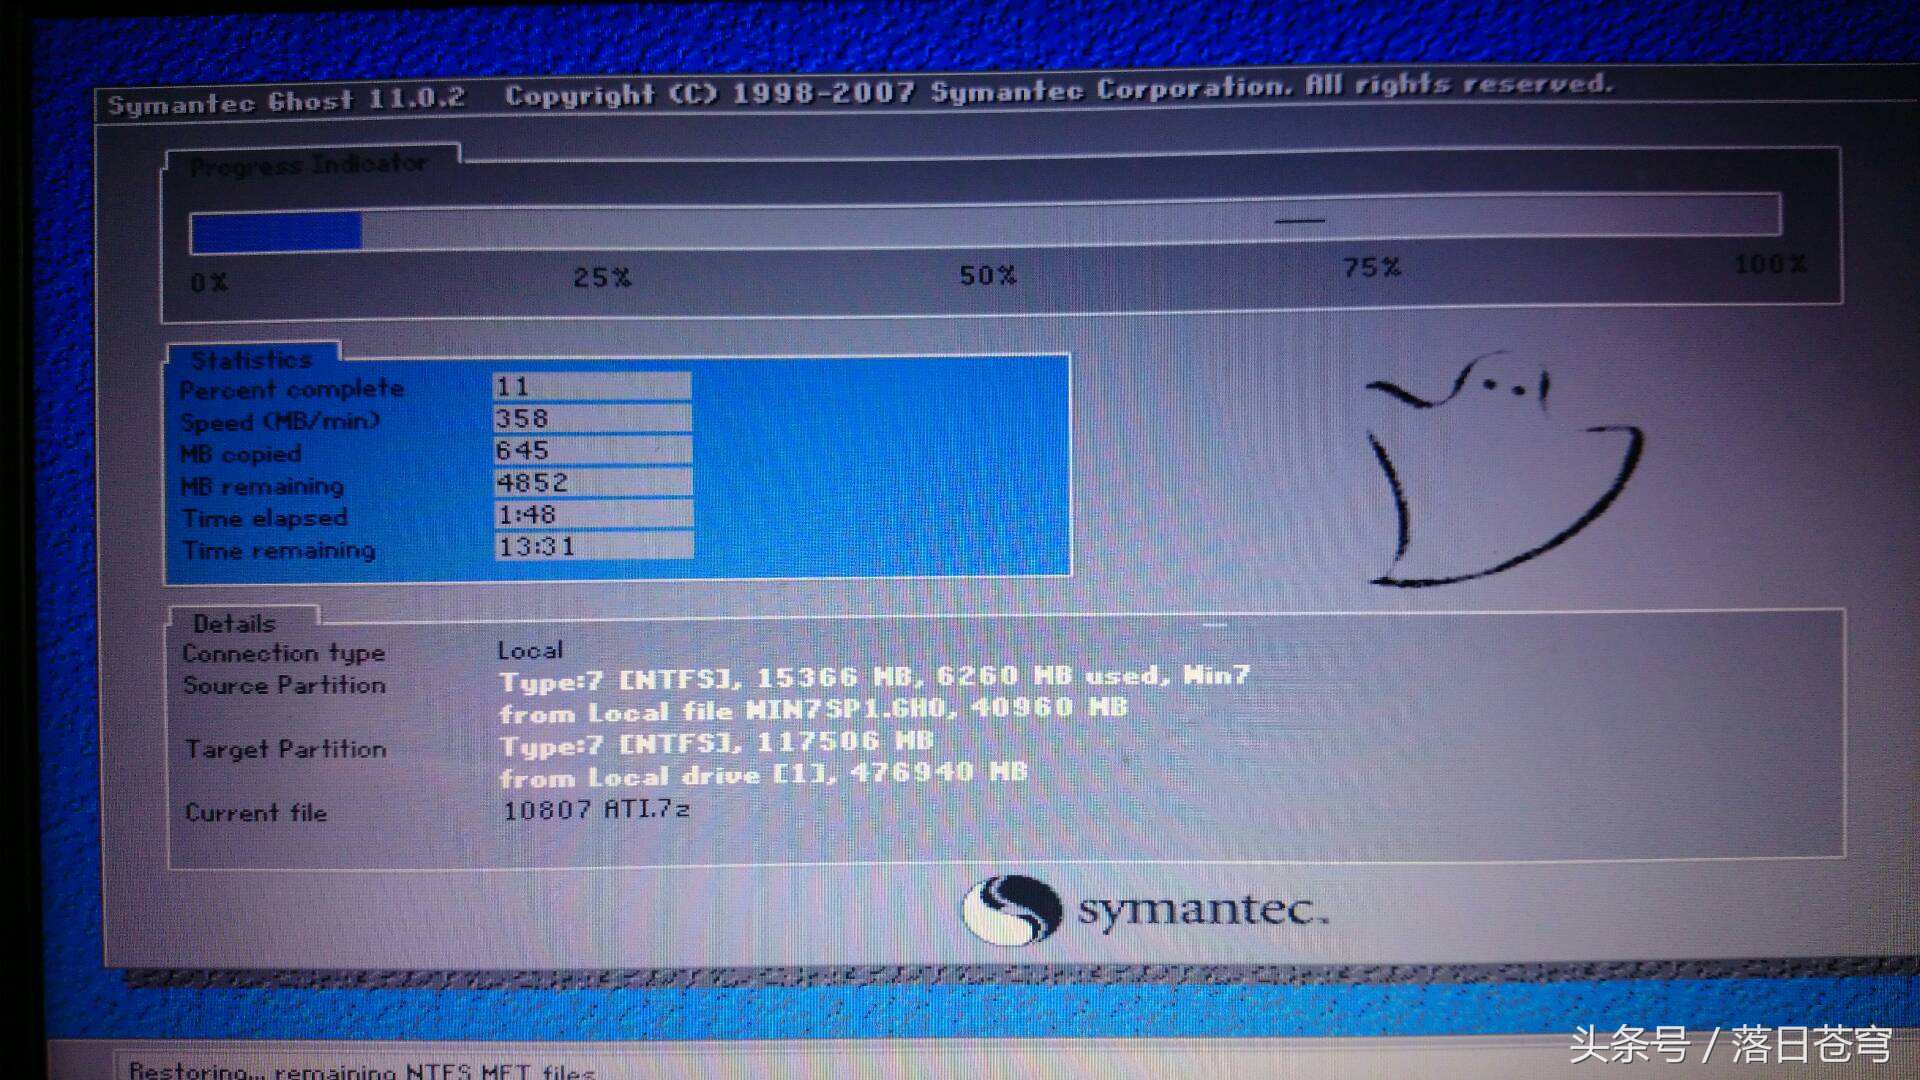
Task: Click the MB copied value field
Action: point(592,451)
